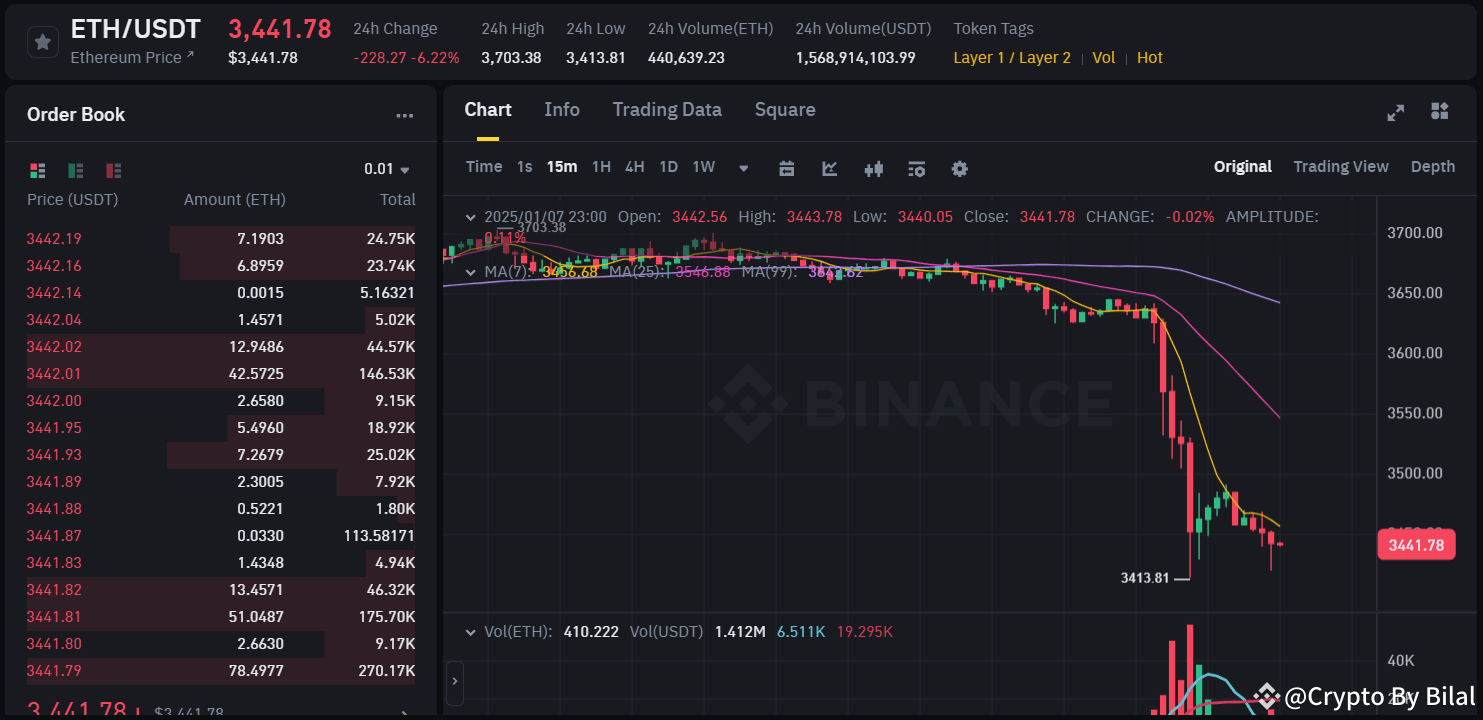Open the Vol token tag
The height and width of the screenshot is (720, 1483).
1104,58
